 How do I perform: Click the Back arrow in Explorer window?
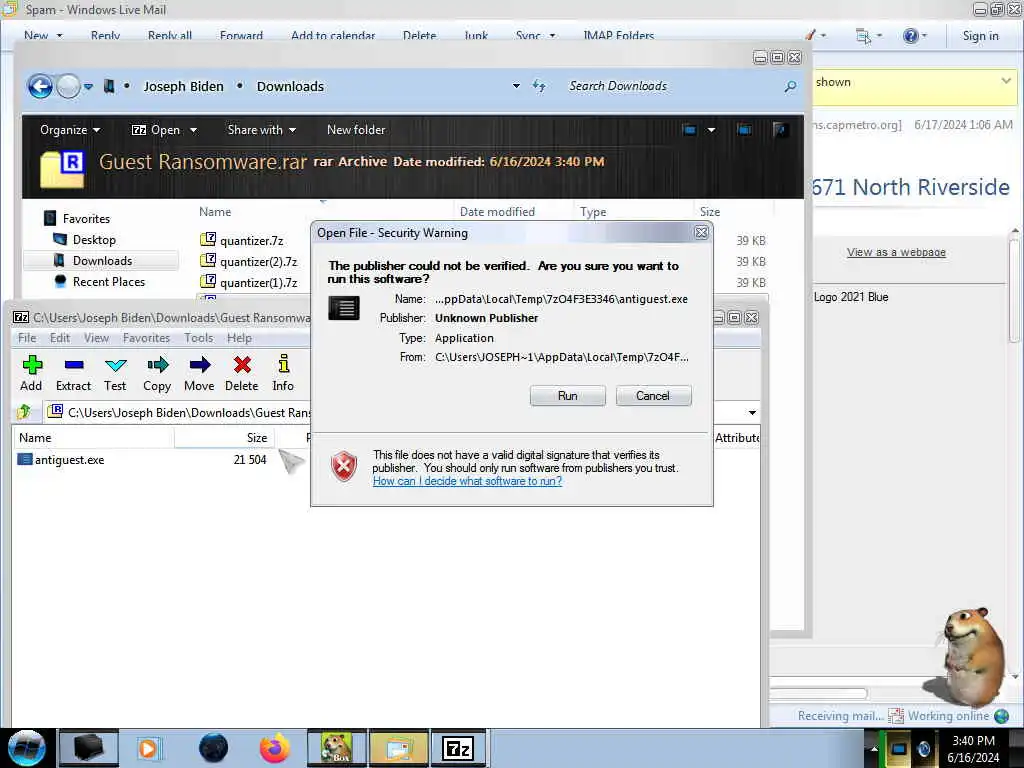40,86
